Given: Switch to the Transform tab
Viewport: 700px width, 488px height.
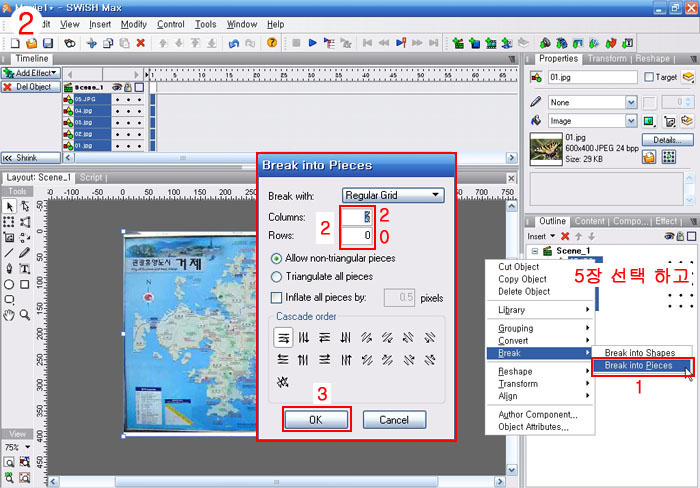Looking at the screenshot, I should (x=607, y=58).
